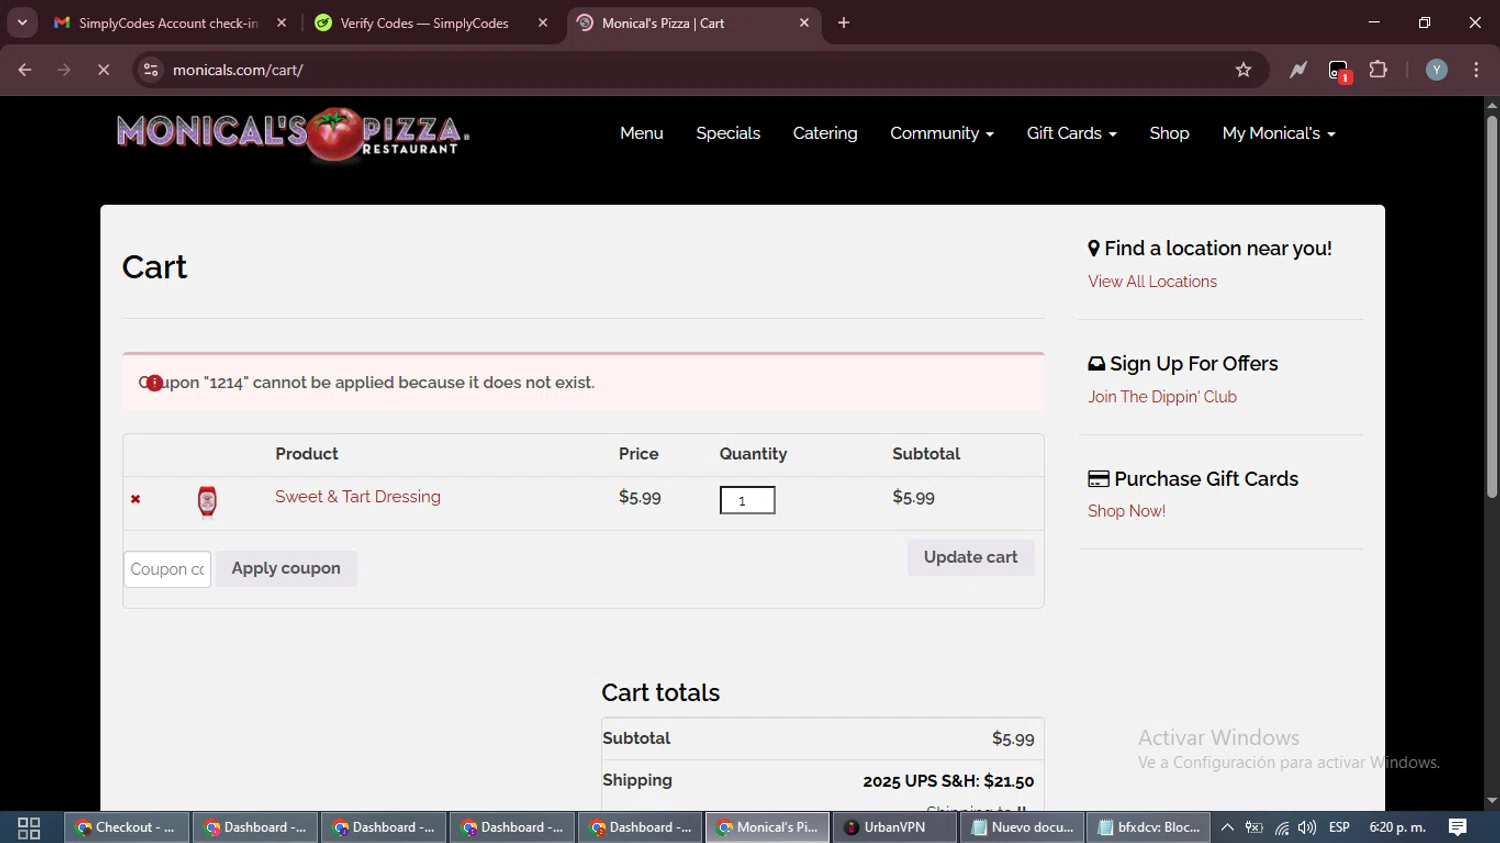Expand the Gift Cards dropdown menu
The height and width of the screenshot is (843, 1500).
1071,133
